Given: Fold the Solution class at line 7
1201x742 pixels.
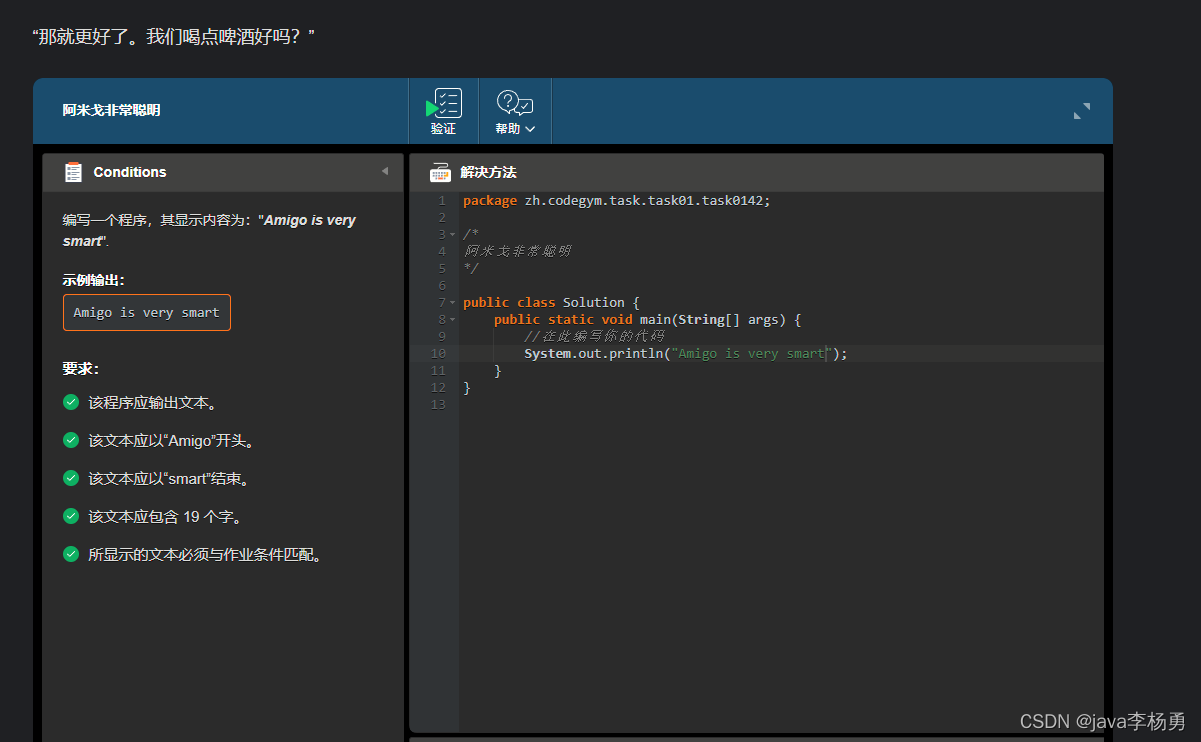Looking at the screenshot, I should 452,303.
